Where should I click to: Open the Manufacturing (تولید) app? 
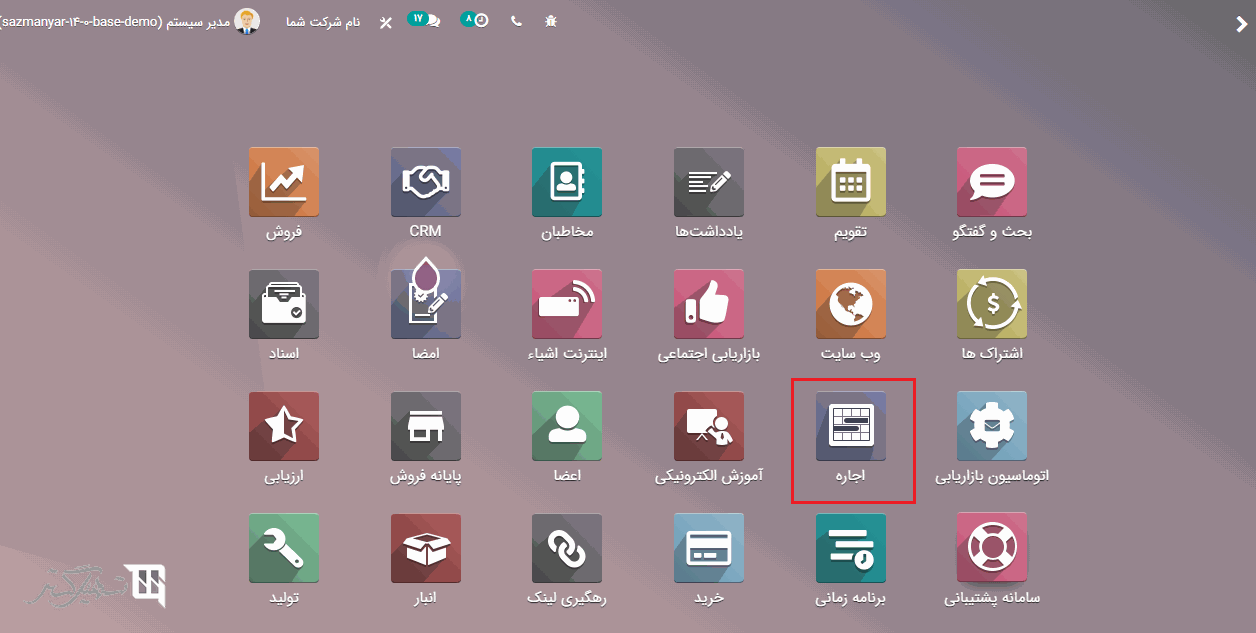click(284, 548)
